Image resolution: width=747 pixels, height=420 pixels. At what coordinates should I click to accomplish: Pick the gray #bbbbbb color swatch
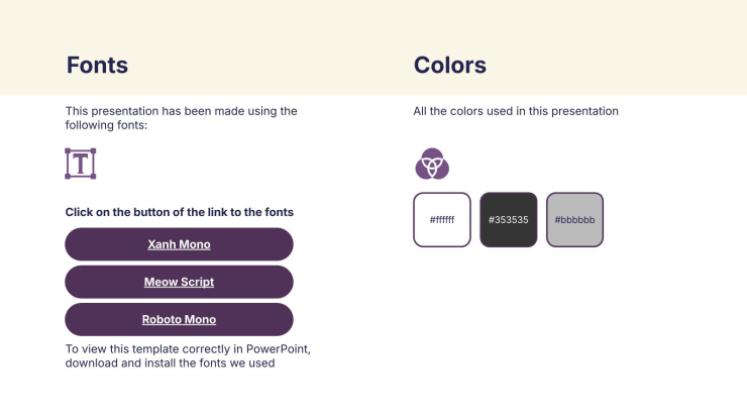point(574,219)
